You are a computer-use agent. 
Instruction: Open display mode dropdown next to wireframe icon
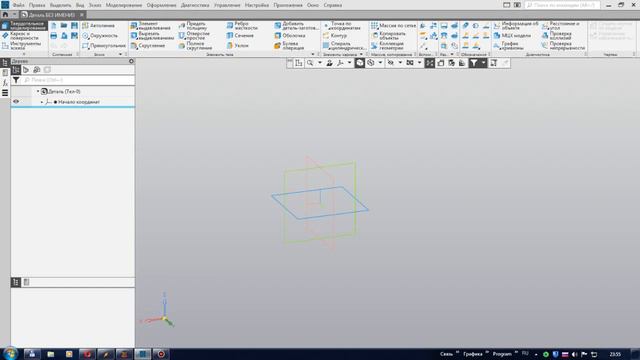[380, 63]
